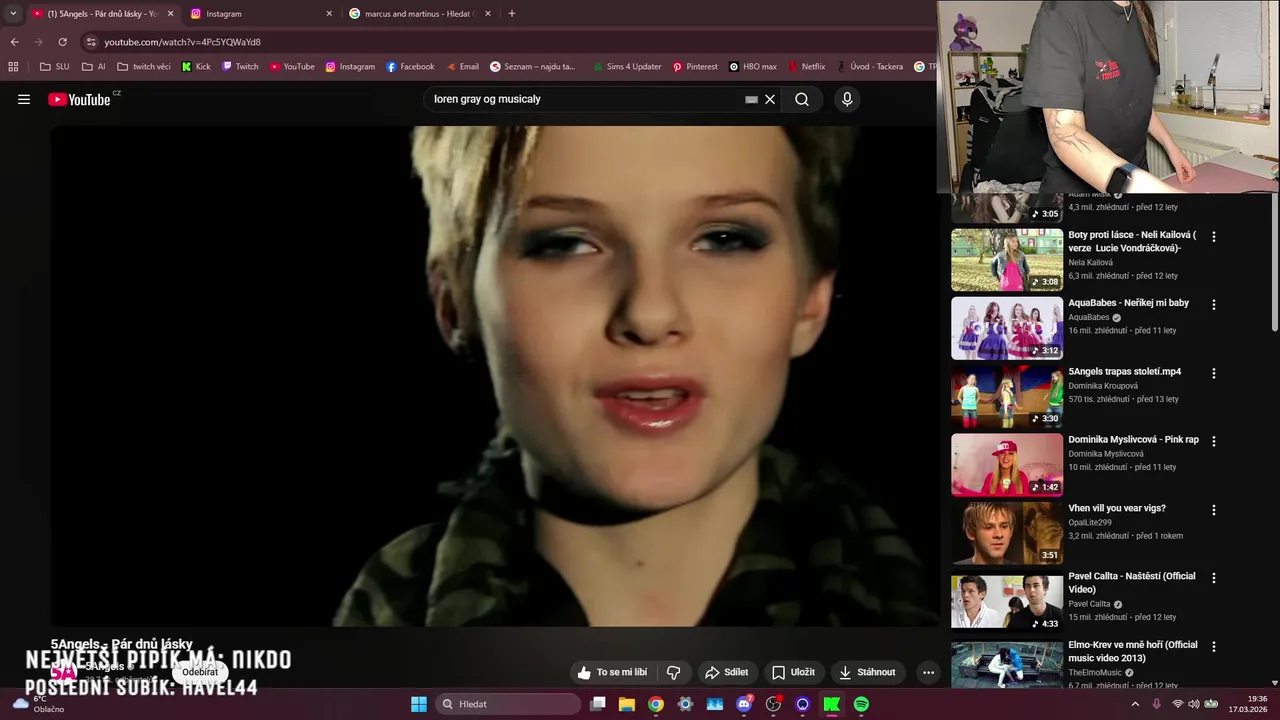Image resolution: width=1280 pixels, height=720 pixels.
Task: Open options menu for Pavel Callta - Naštěstí
Action: point(1214,578)
